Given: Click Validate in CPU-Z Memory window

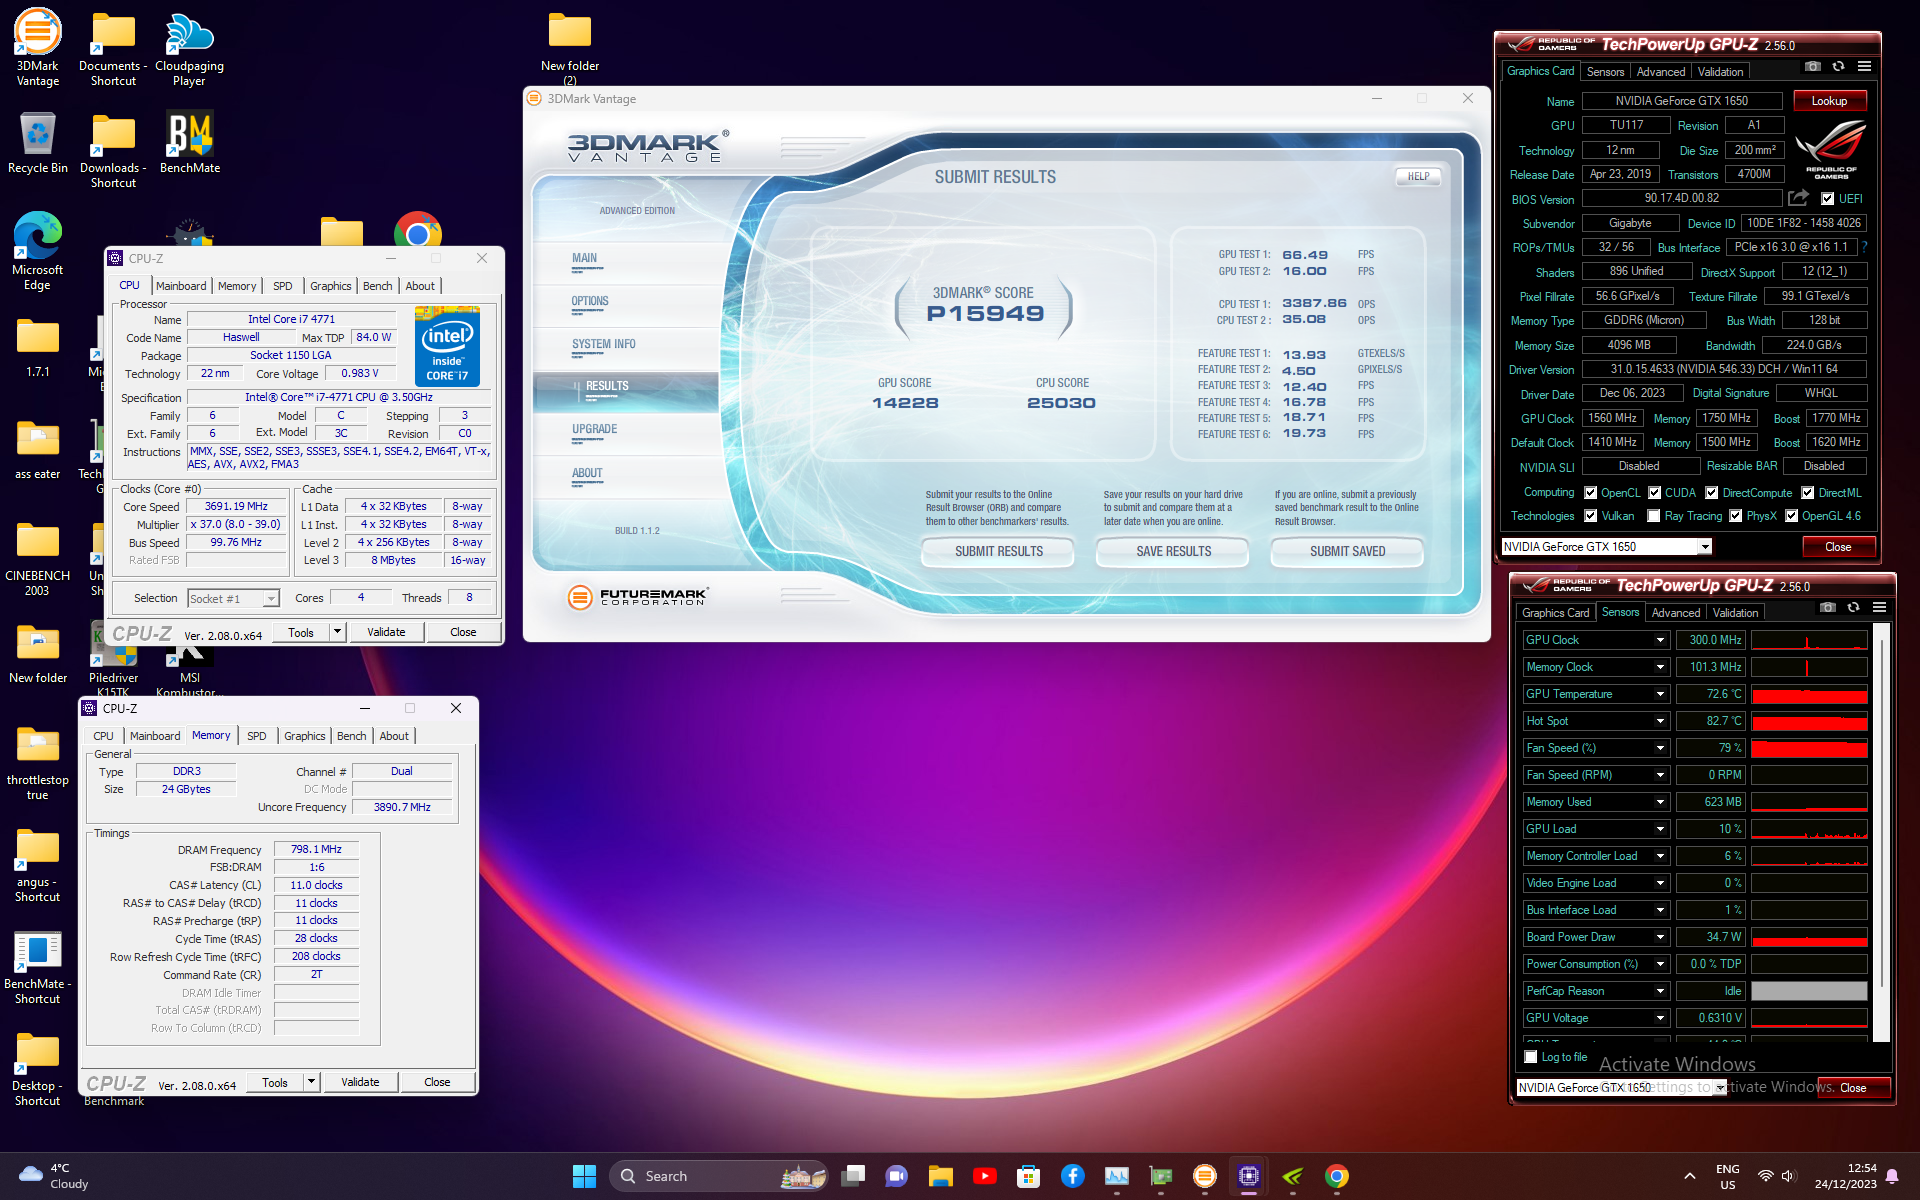Looking at the screenshot, I should click(x=360, y=1082).
